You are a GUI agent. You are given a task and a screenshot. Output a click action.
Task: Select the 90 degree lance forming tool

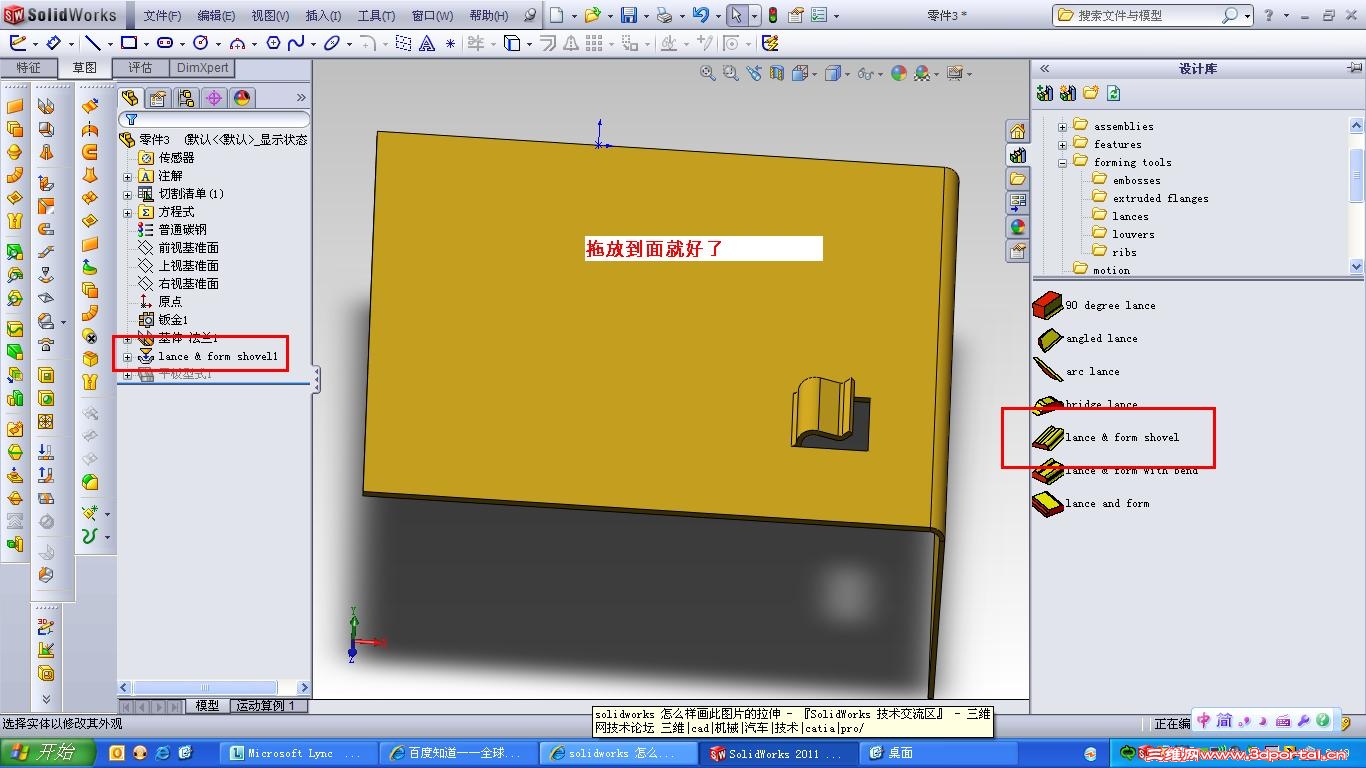click(x=1095, y=305)
